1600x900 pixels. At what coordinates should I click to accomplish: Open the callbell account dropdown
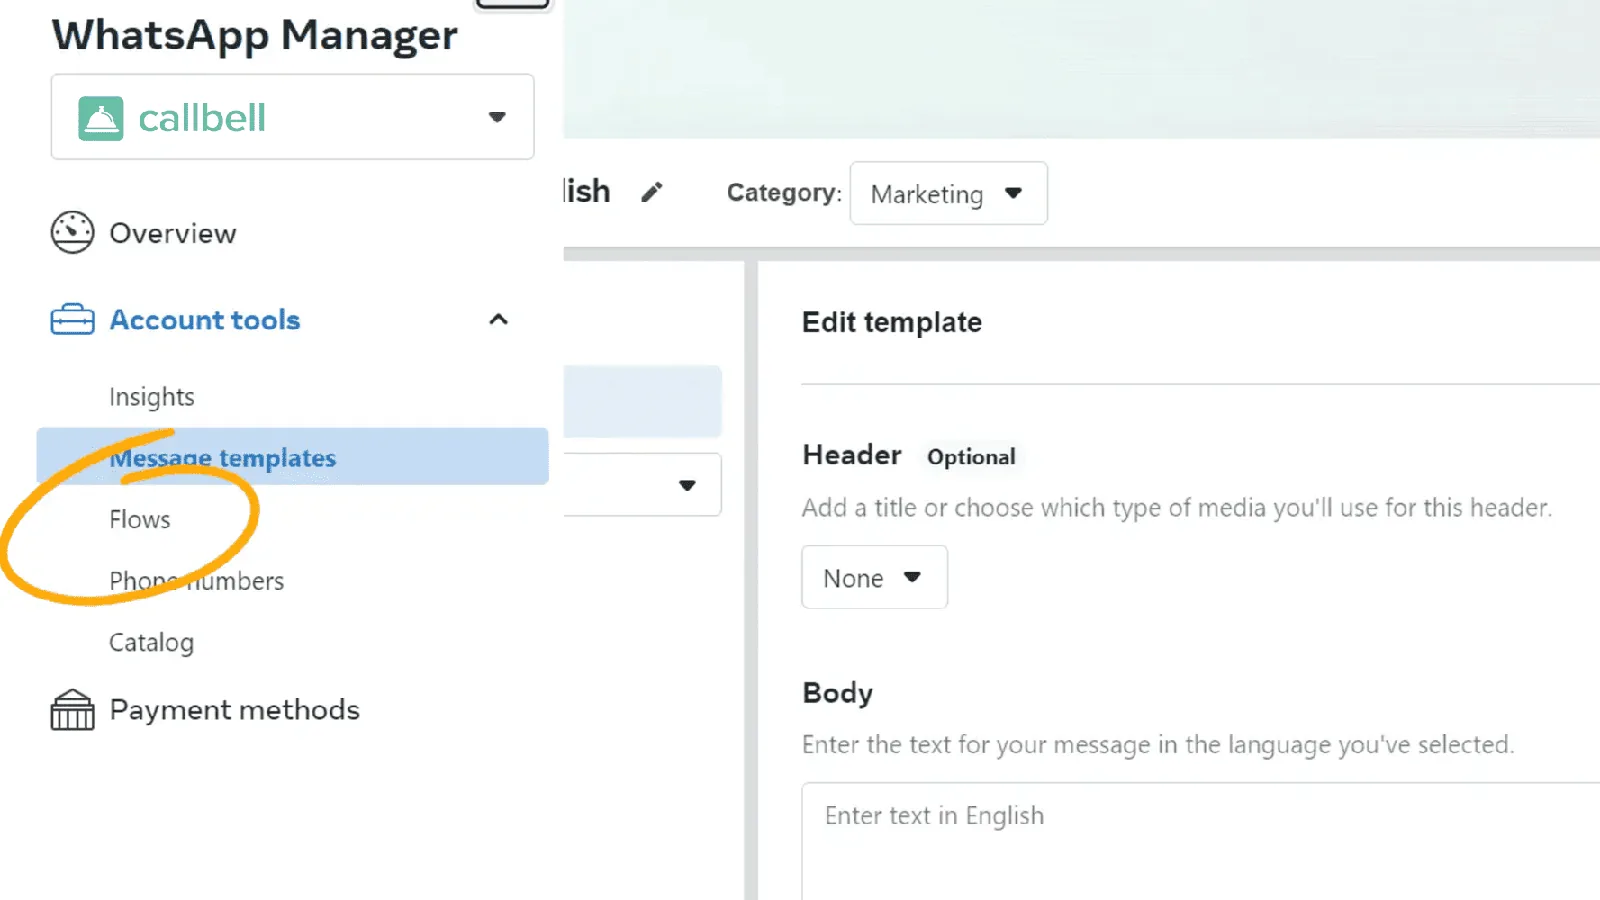click(x=292, y=117)
